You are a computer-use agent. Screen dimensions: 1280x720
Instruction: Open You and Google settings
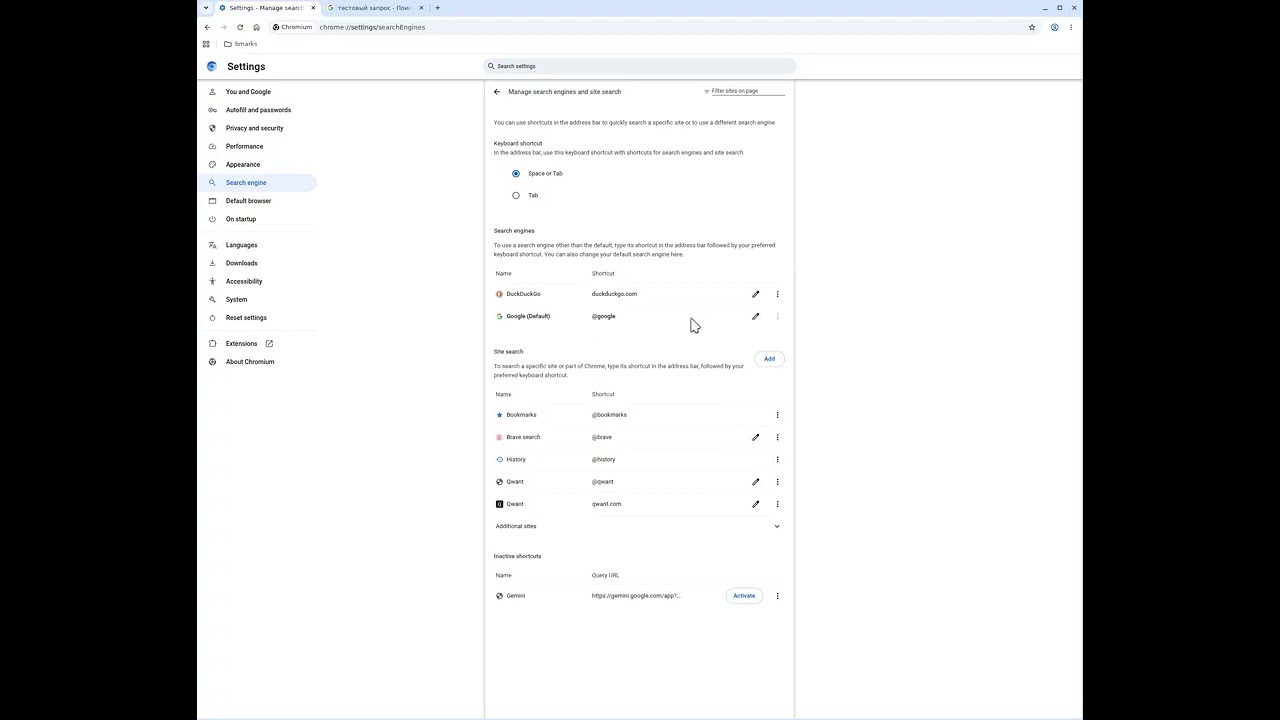pyautogui.click(x=248, y=92)
